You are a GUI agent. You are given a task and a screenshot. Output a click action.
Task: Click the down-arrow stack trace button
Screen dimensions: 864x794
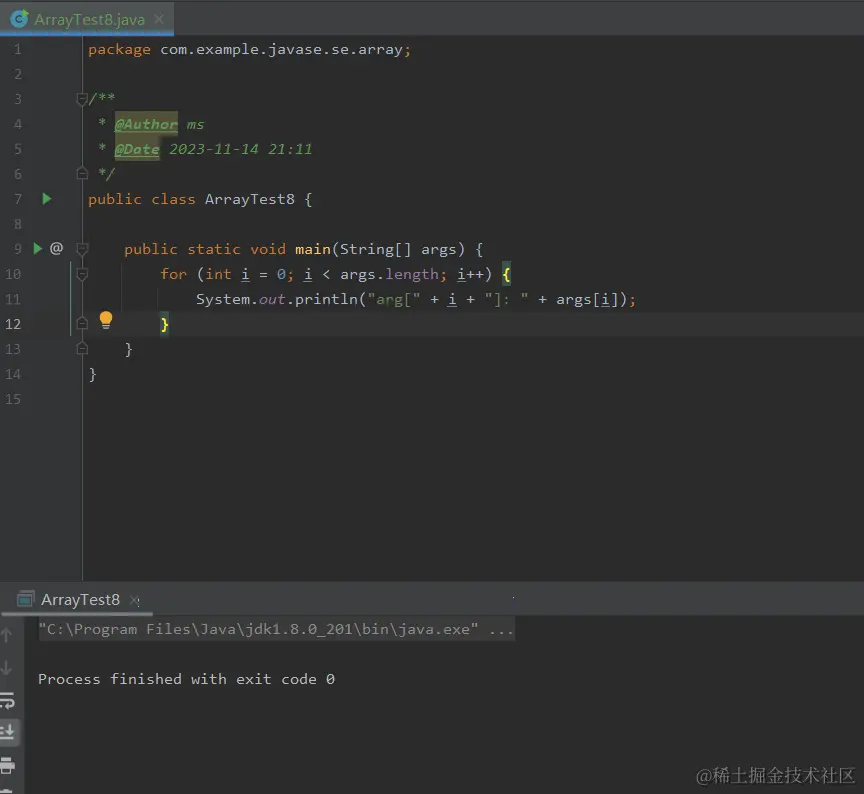click(x=7, y=668)
